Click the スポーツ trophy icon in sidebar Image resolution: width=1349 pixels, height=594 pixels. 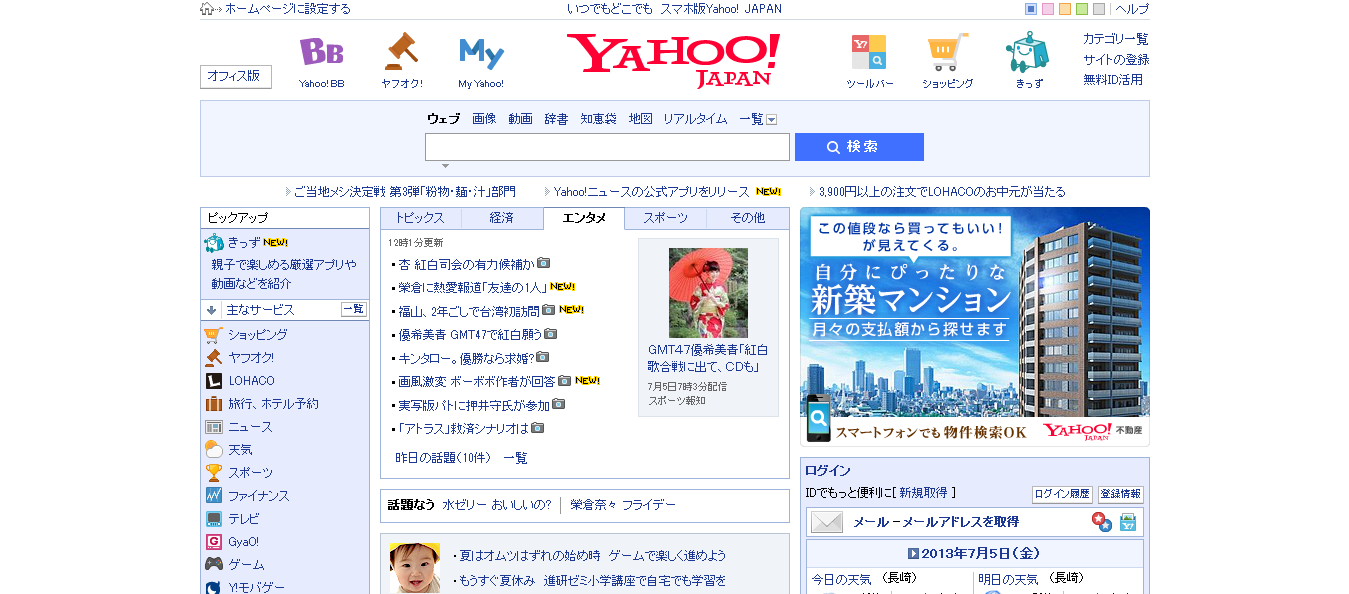click(213, 473)
